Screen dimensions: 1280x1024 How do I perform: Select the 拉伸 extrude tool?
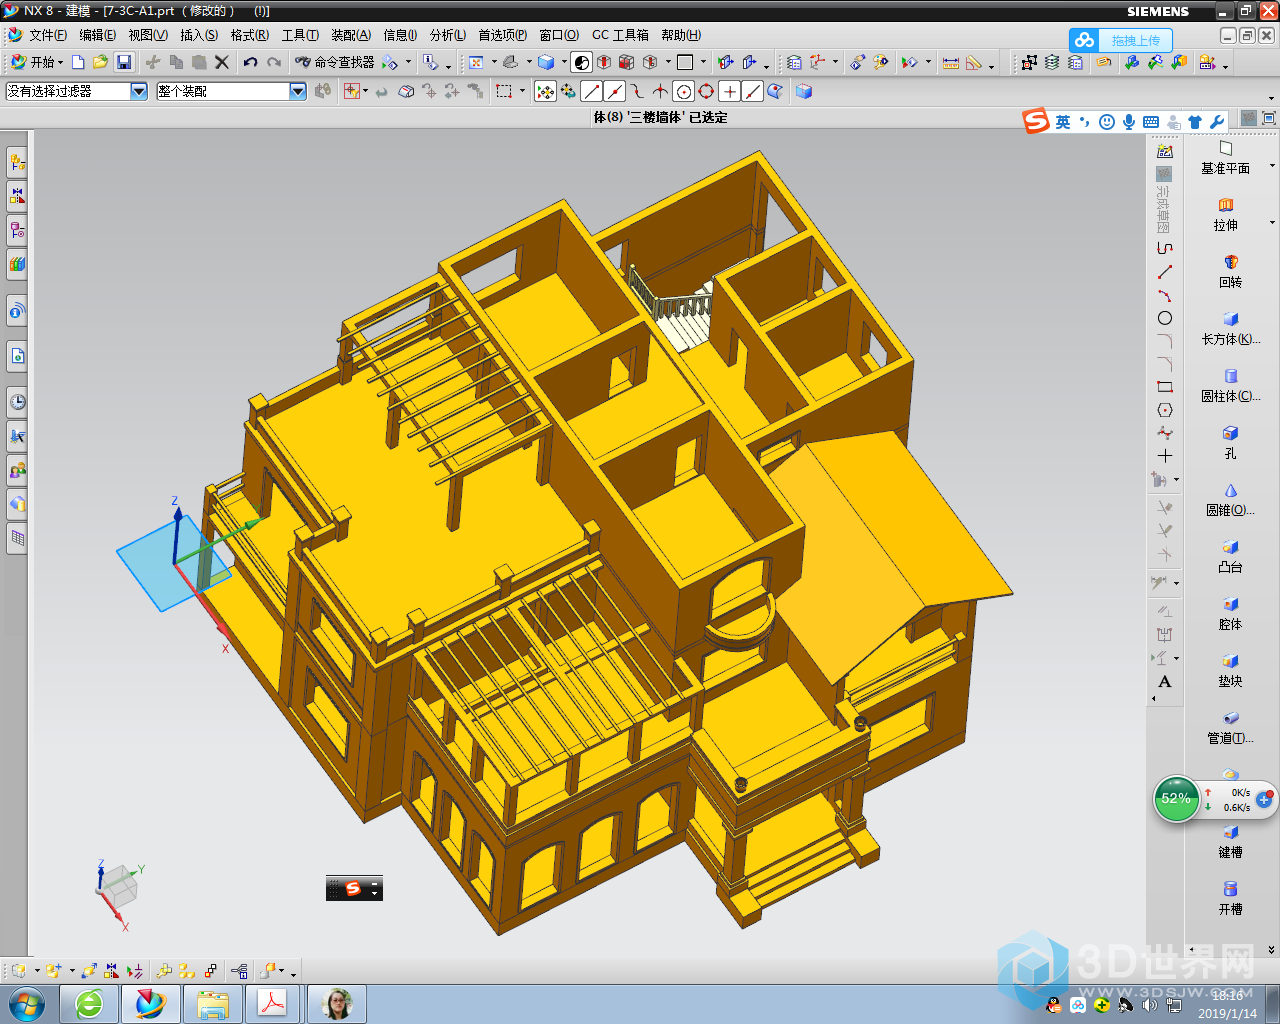pos(1226,214)
